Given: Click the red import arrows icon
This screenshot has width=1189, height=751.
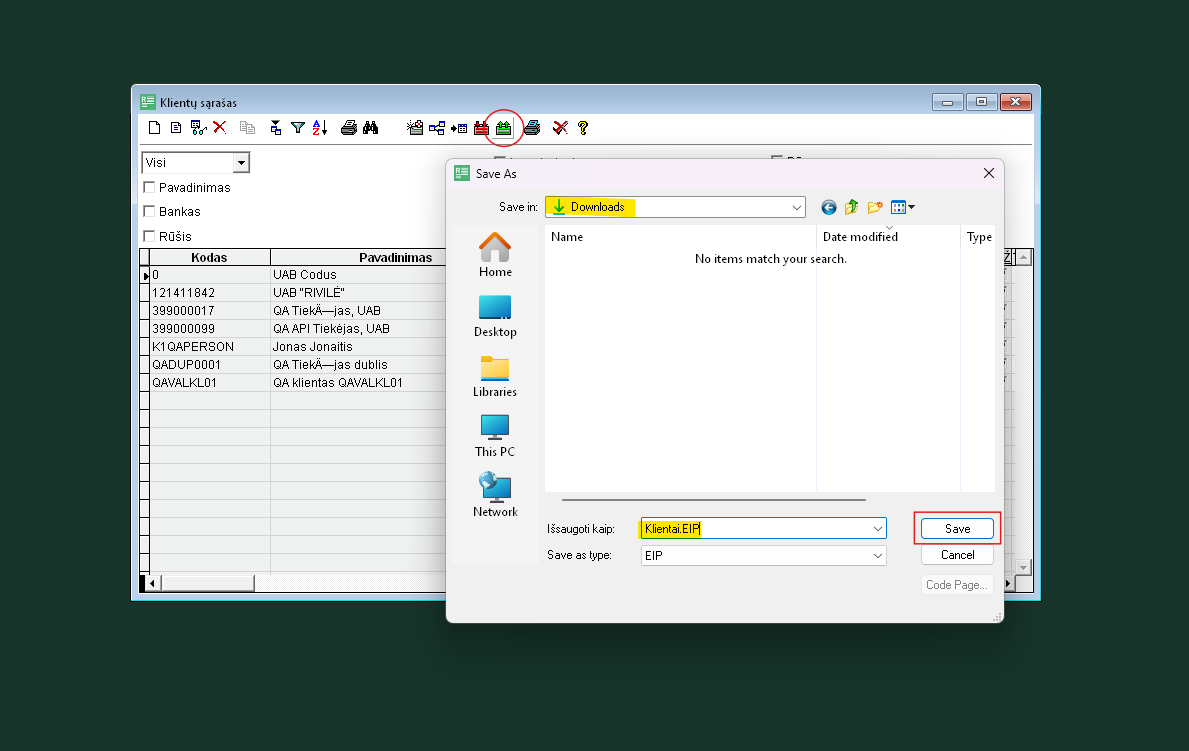Looking at the screenshot, I should pos(482,127).
